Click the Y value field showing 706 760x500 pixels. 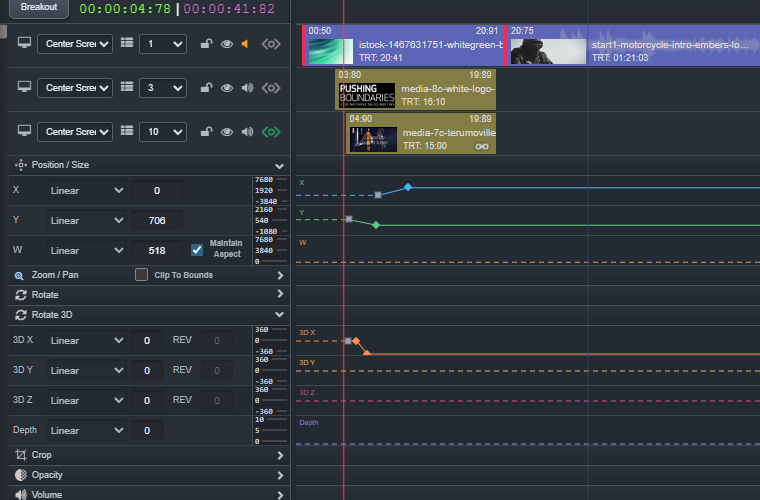(x=157, y=221)
